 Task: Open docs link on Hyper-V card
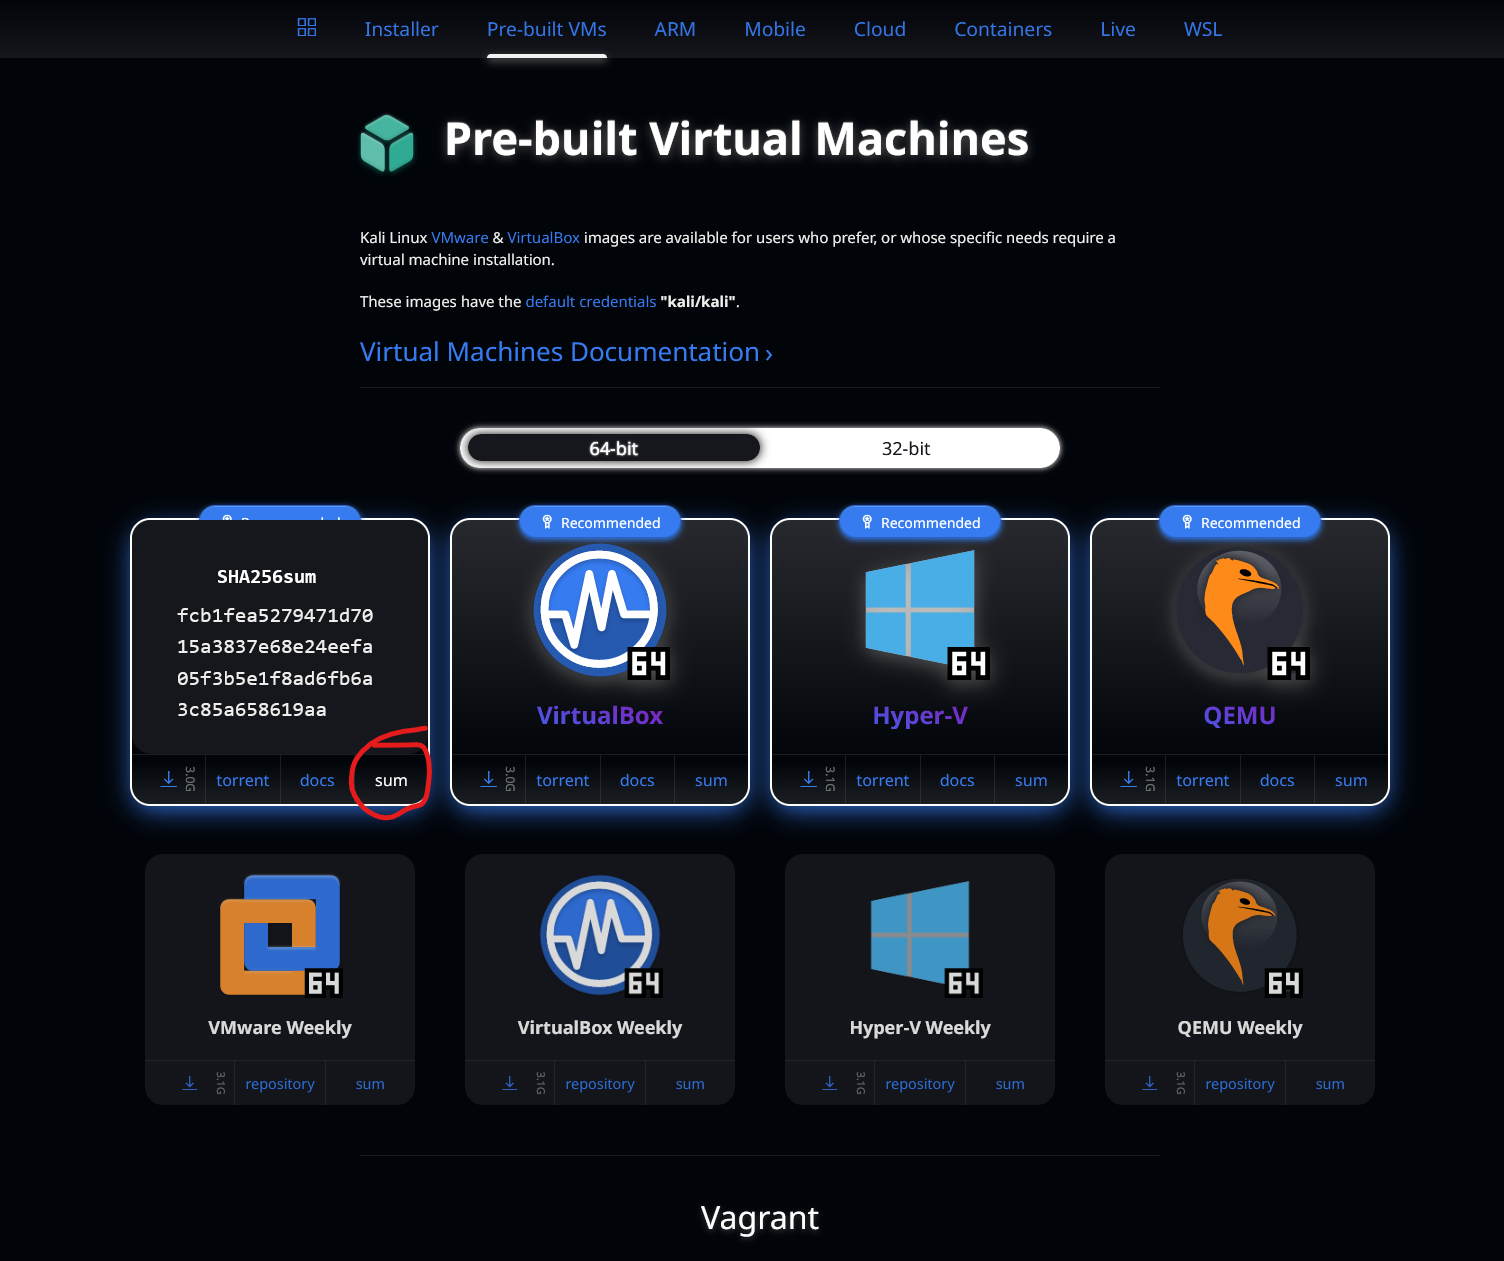957,780
